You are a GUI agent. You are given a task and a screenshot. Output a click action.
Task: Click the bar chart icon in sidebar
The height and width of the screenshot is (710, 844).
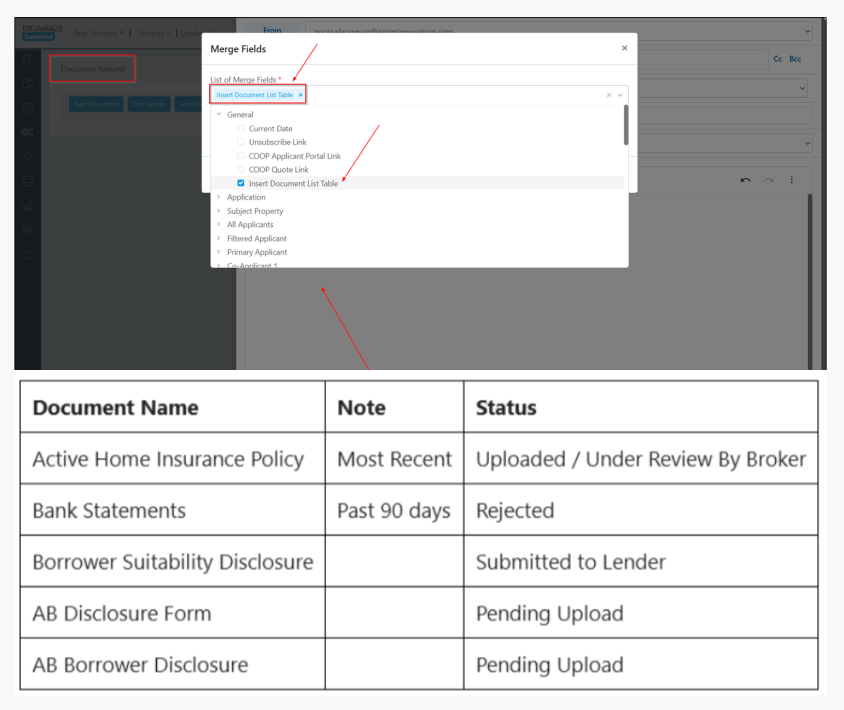coord(27,205)
